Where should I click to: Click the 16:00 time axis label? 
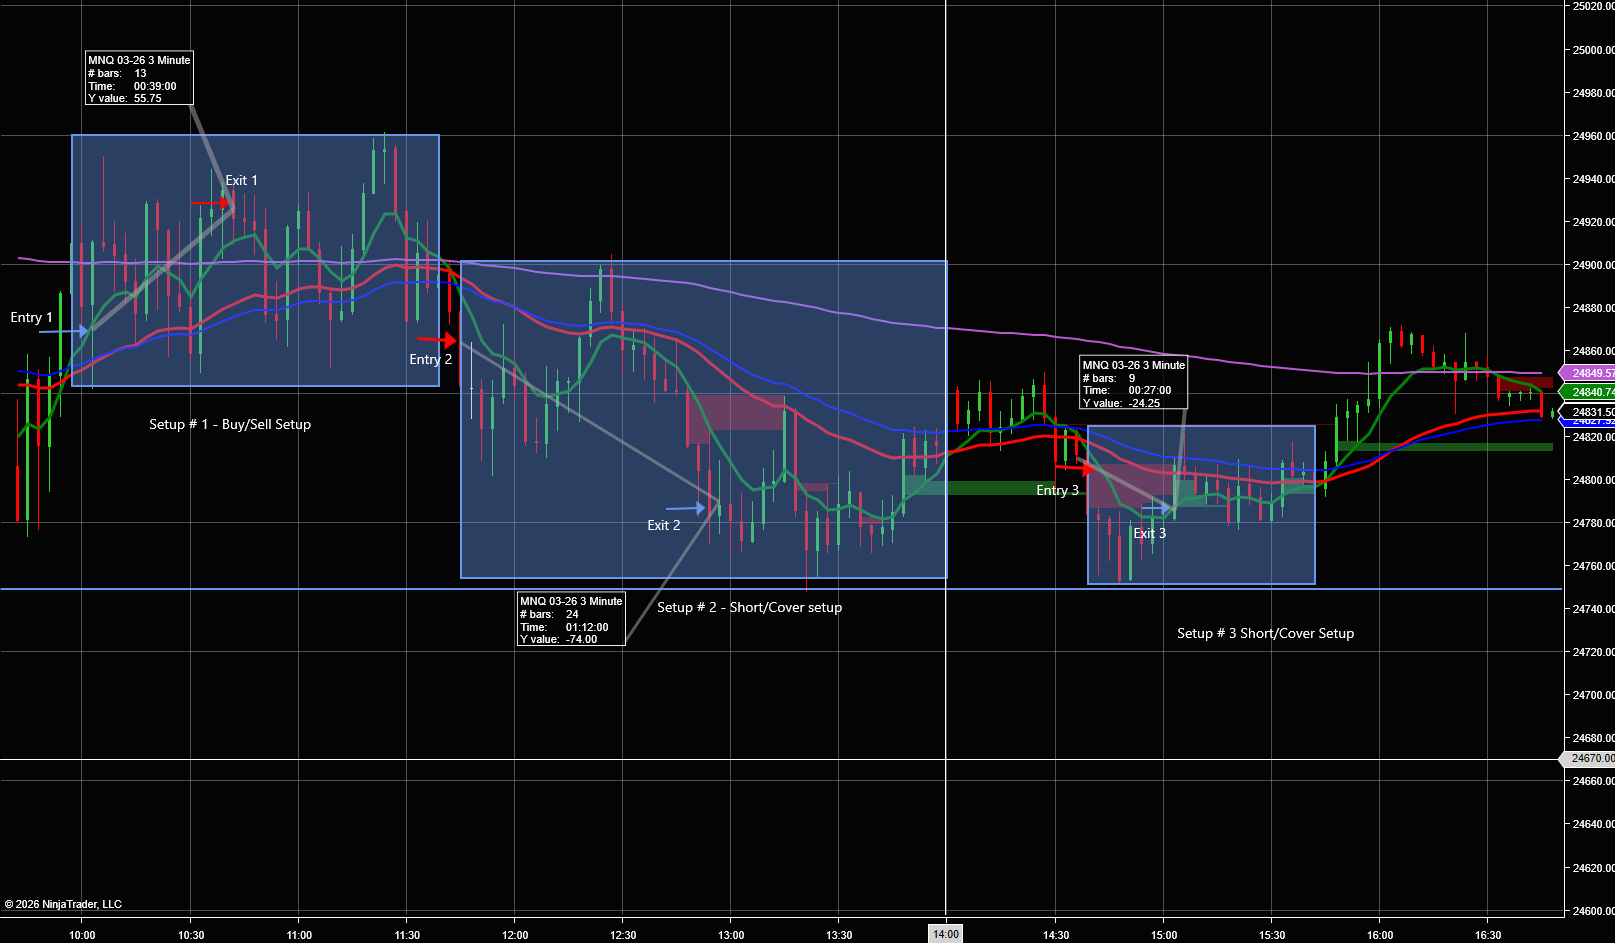point(1380,935)
